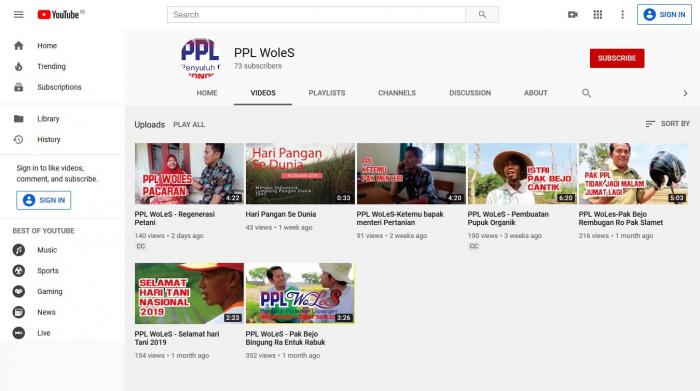Click the 73 subscribers text
Screen dimensions: 700x391
(x=258, y=66)
